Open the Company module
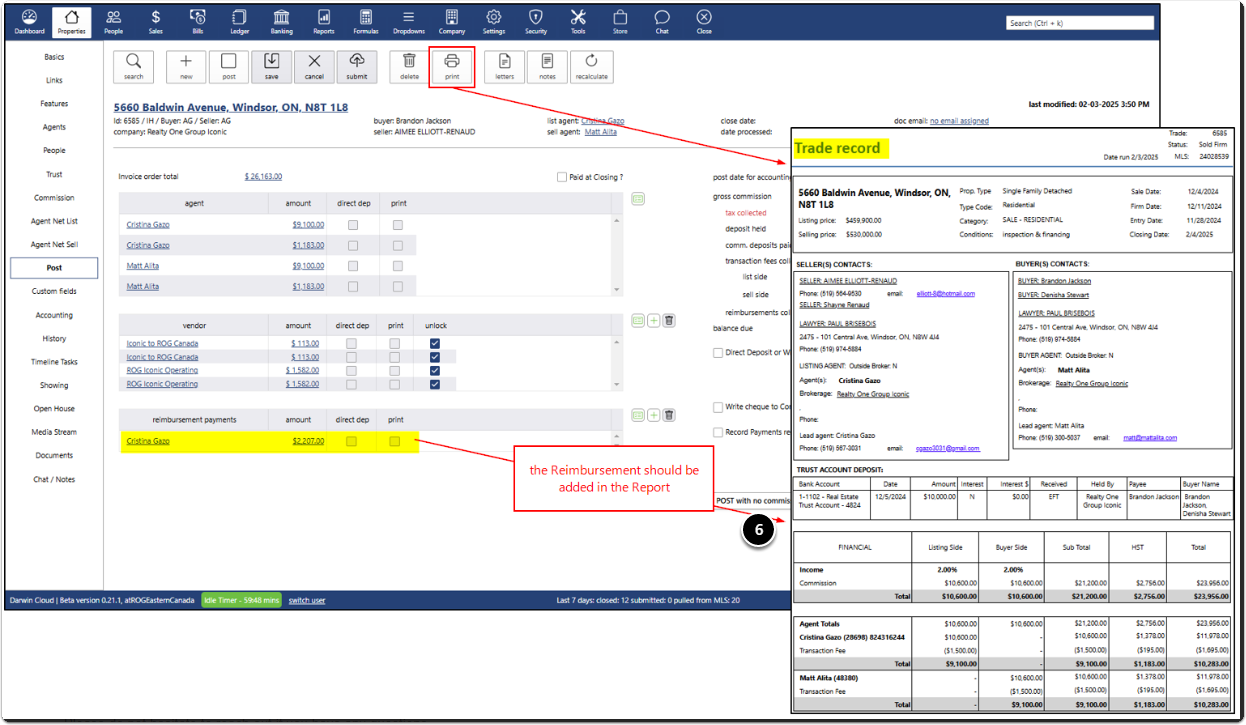The image size is (1246, 725). 452,22
